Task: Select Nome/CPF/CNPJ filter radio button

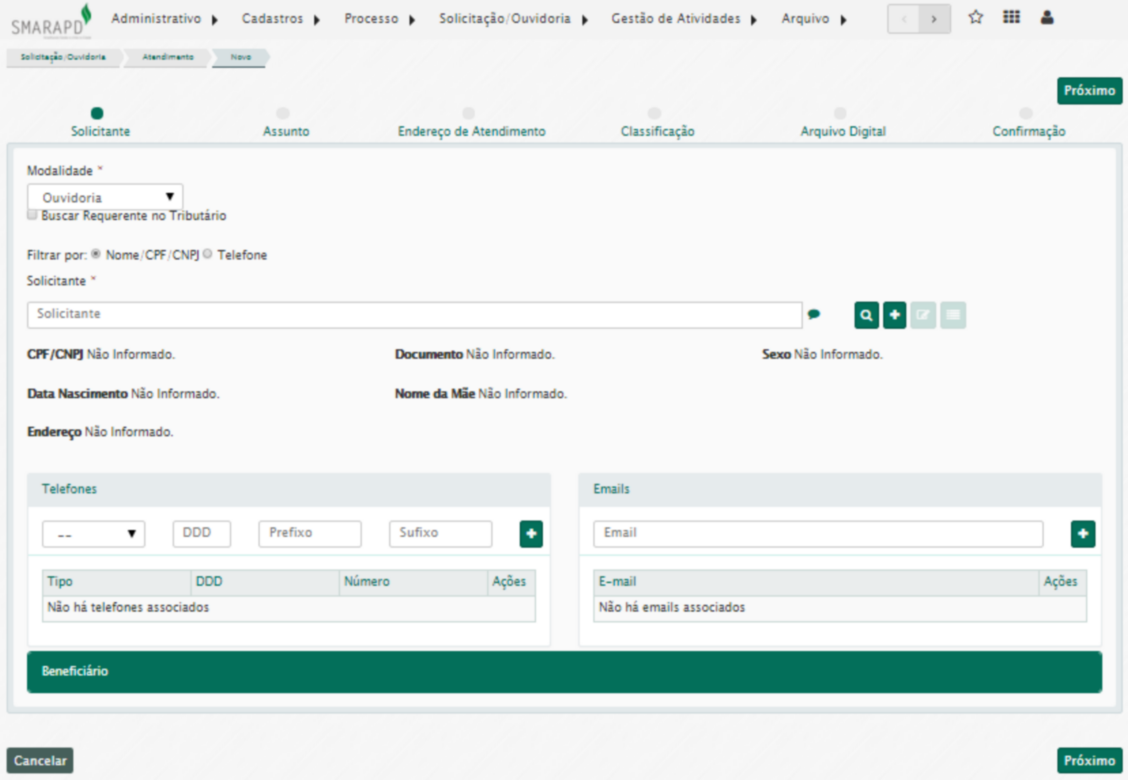Action: 97,255
